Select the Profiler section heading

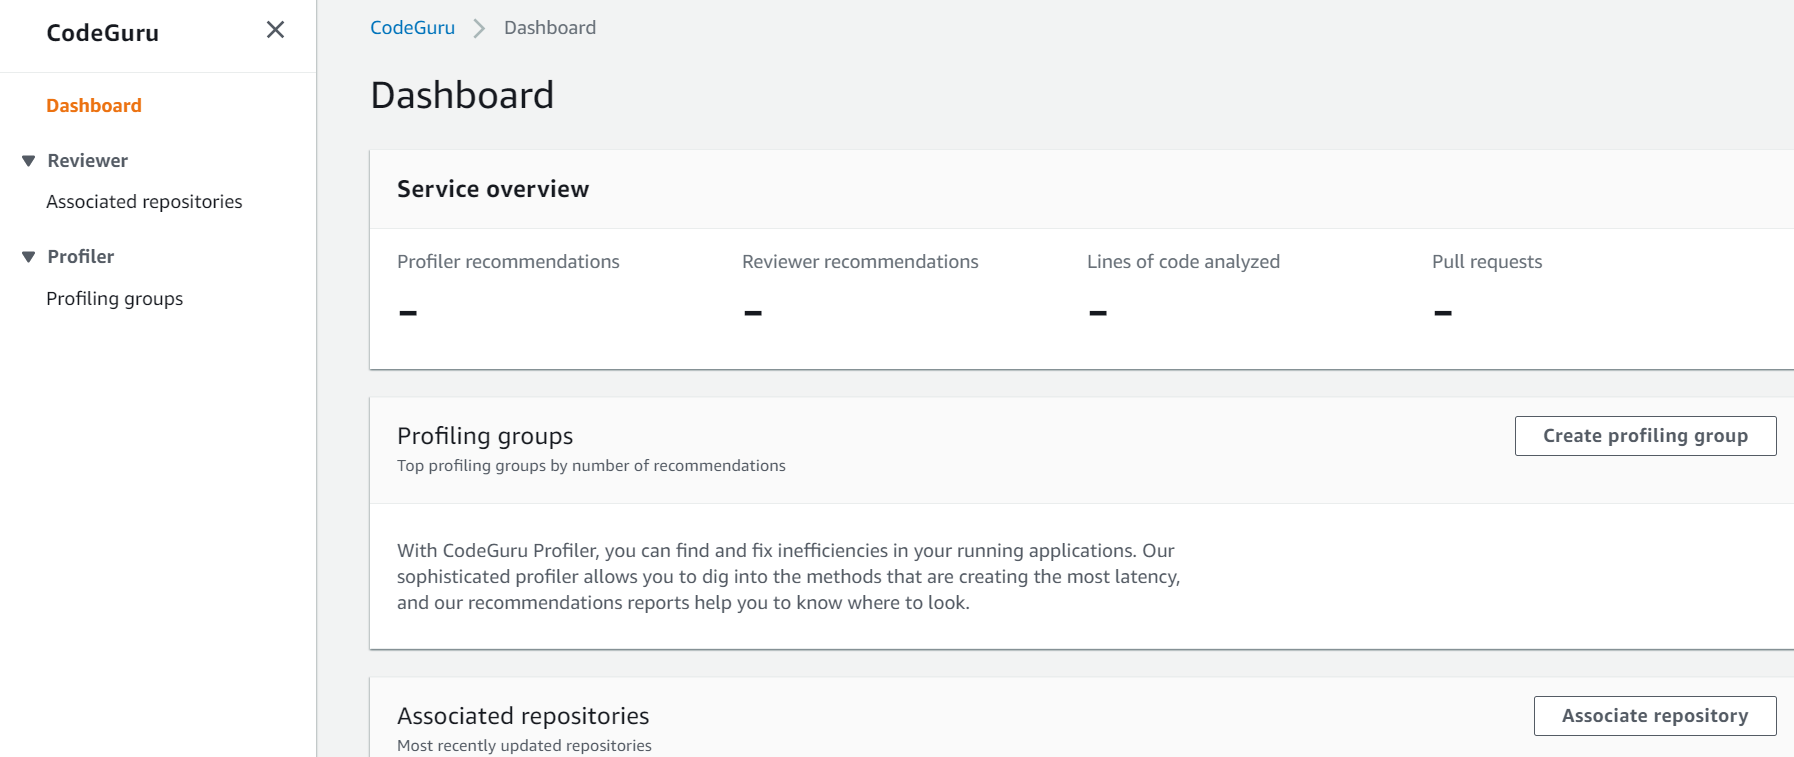[81, 257]
